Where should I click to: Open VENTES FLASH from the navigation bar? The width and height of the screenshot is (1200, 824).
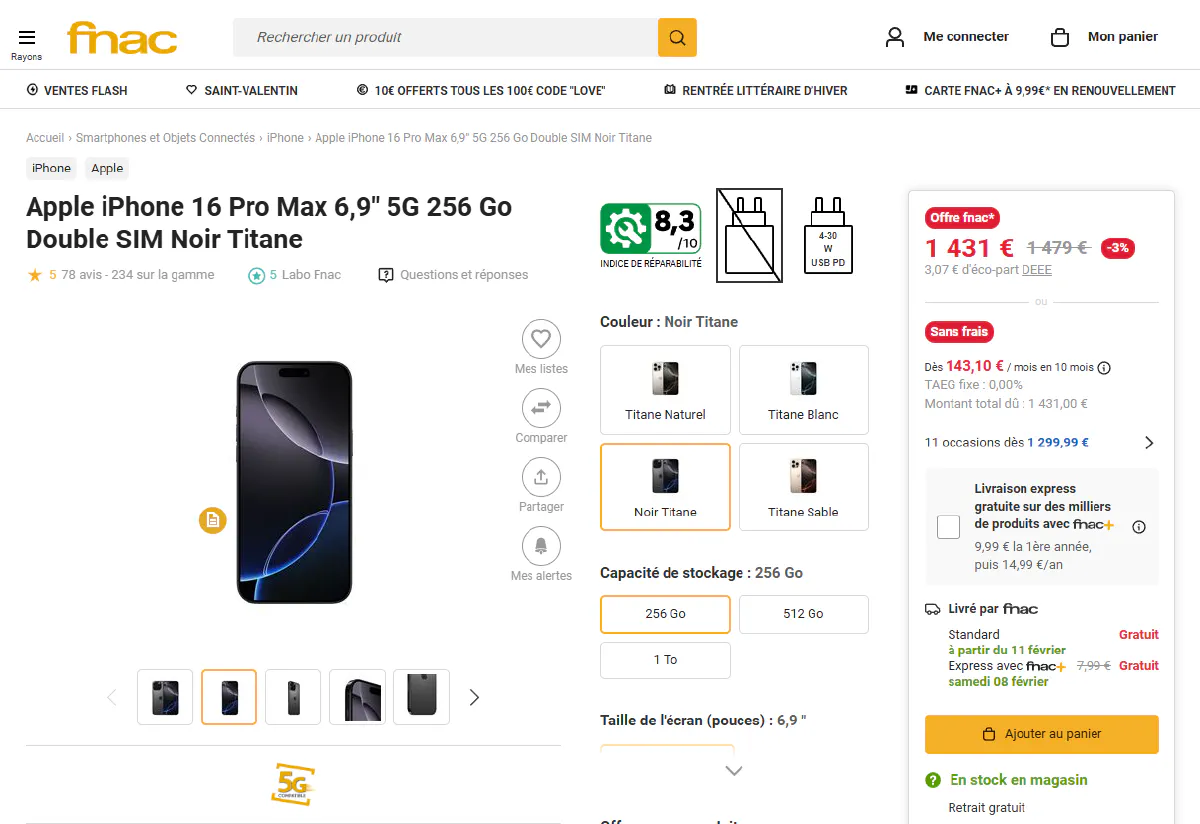coord(77,90)
